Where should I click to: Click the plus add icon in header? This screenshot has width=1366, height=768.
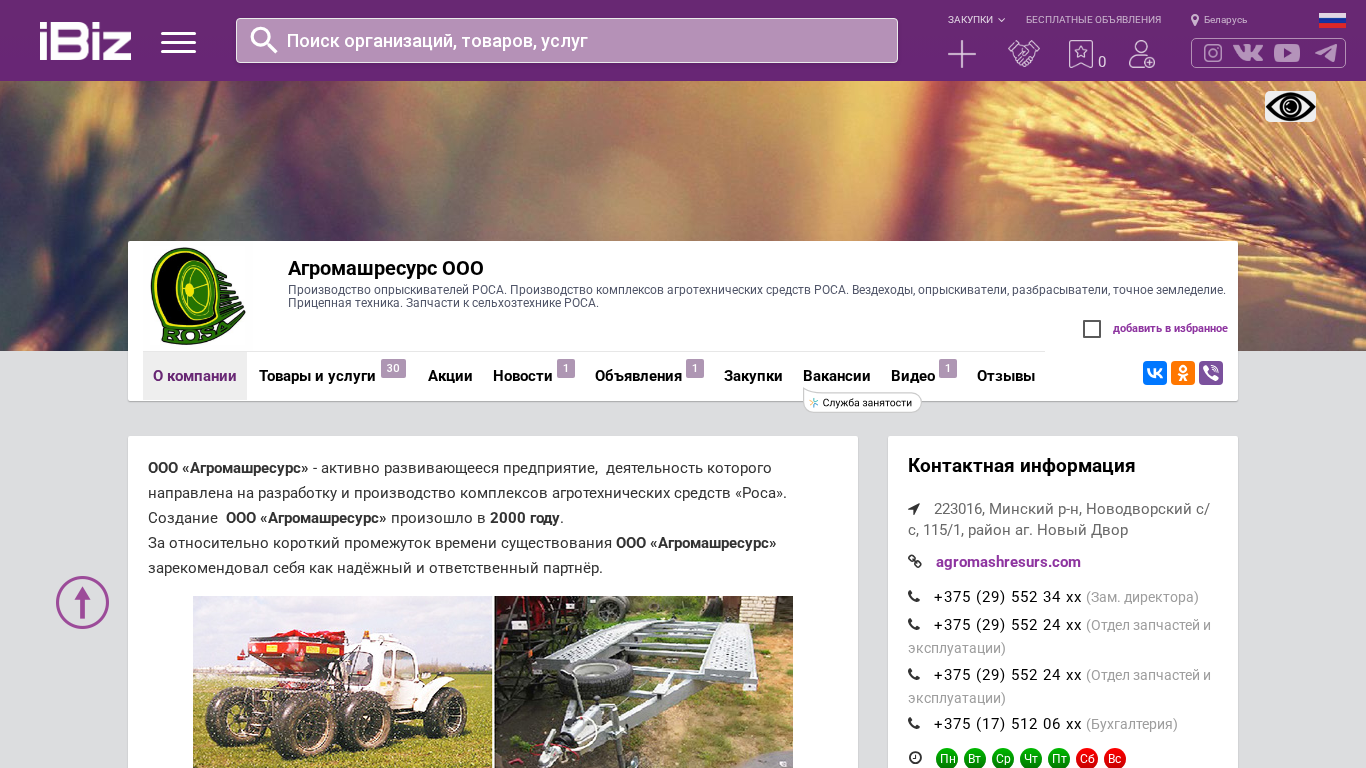[961, 54]
